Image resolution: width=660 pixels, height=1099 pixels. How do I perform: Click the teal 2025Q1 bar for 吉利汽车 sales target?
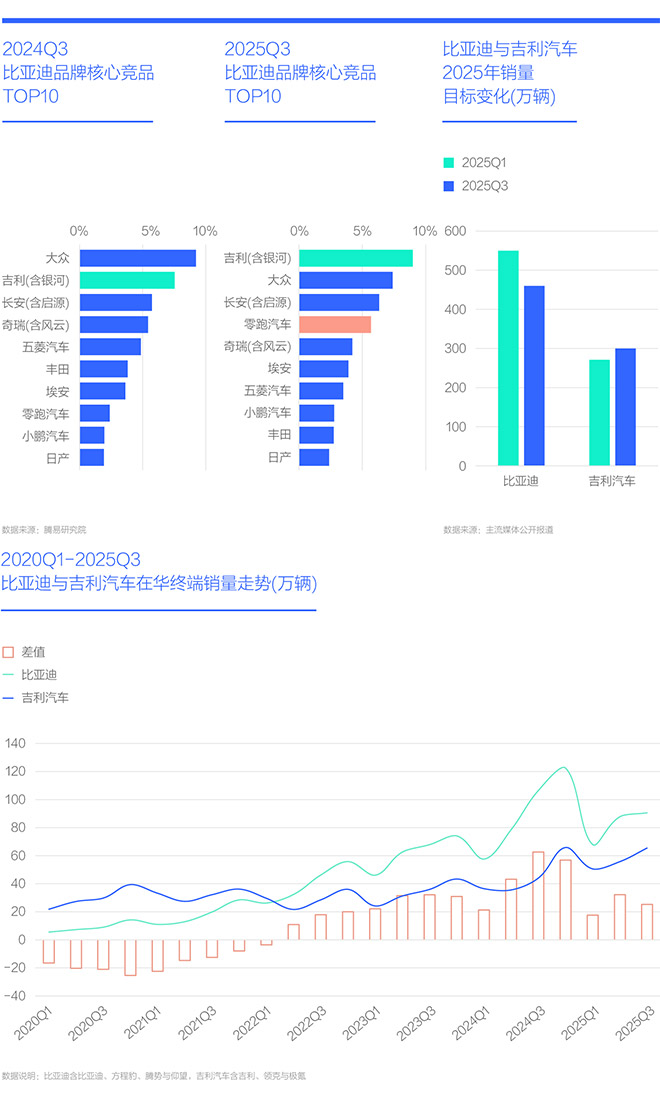pos(599,413)
